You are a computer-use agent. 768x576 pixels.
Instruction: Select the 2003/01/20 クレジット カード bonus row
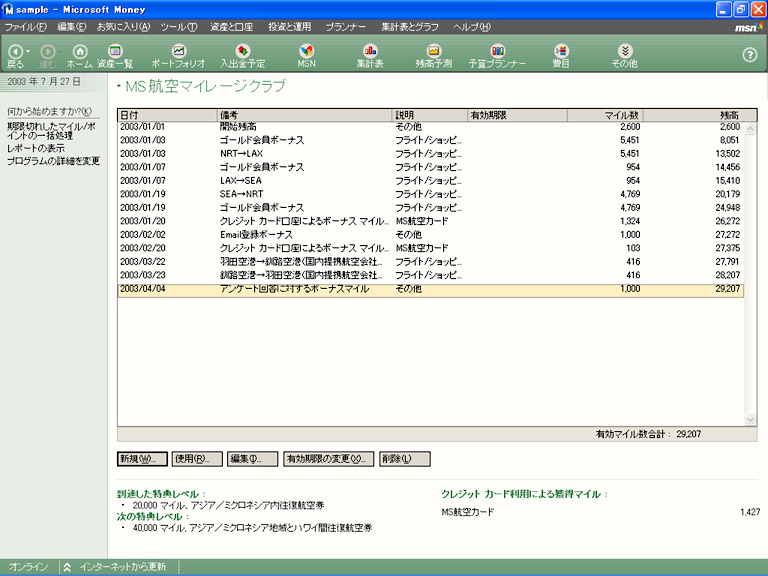click(x=431, y=221)
